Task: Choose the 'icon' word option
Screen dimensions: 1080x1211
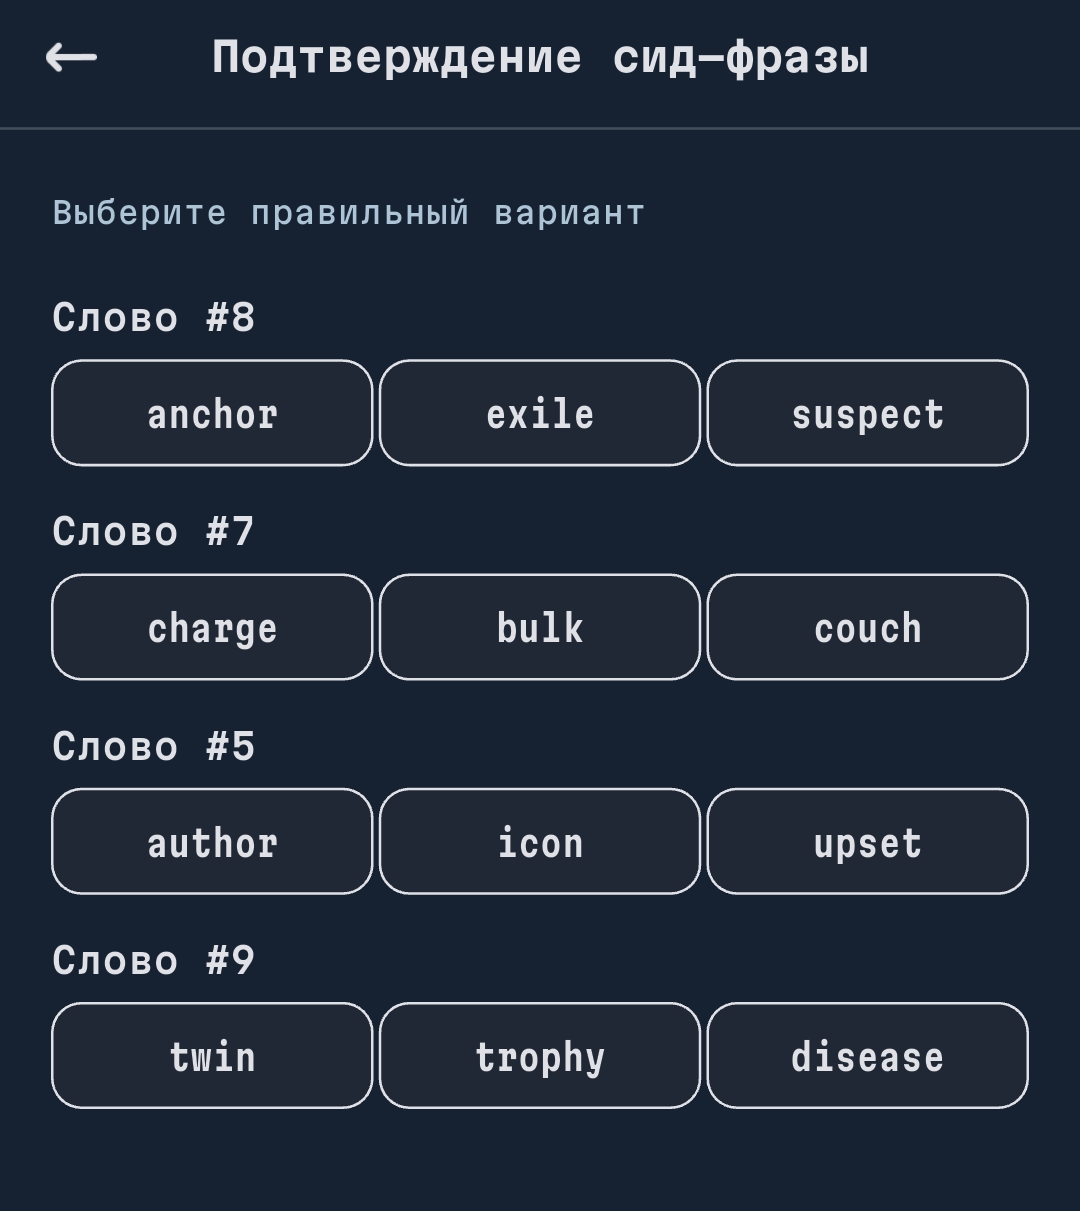Action: tap(540, 841)
